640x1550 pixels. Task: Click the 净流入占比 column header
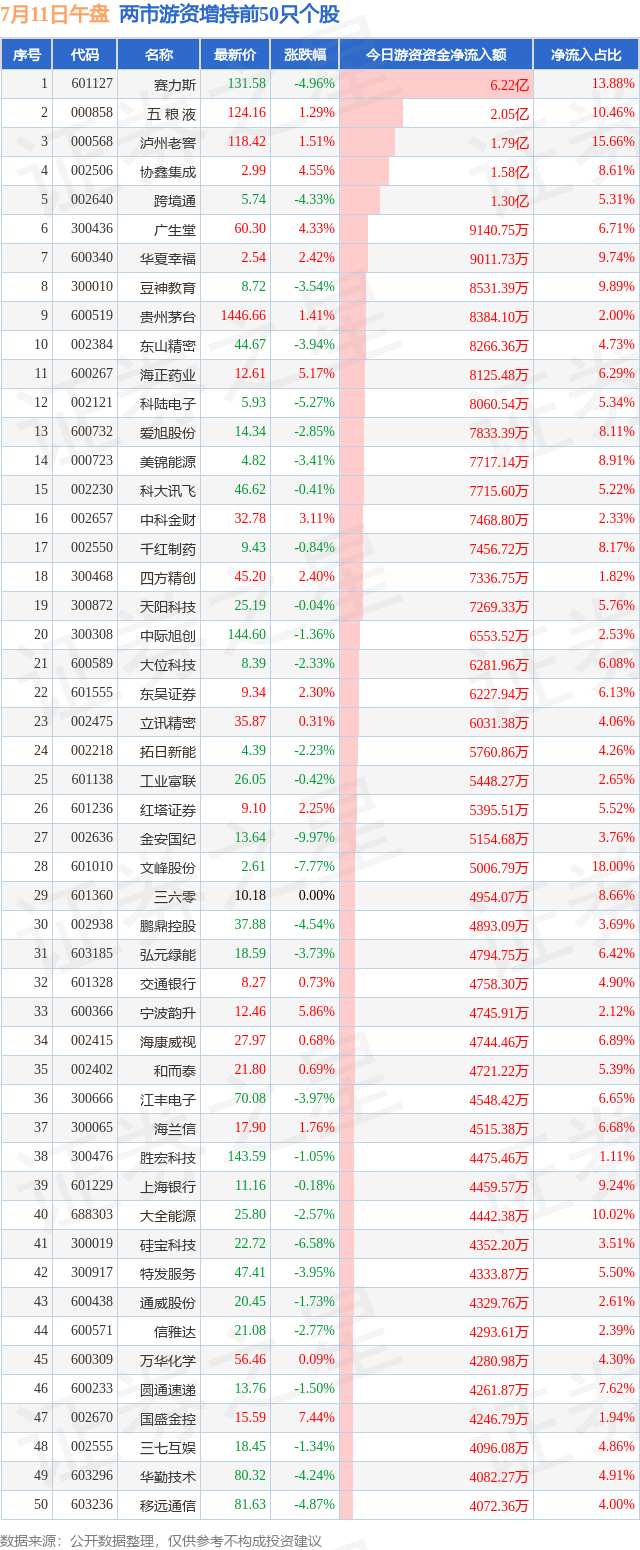586,55
